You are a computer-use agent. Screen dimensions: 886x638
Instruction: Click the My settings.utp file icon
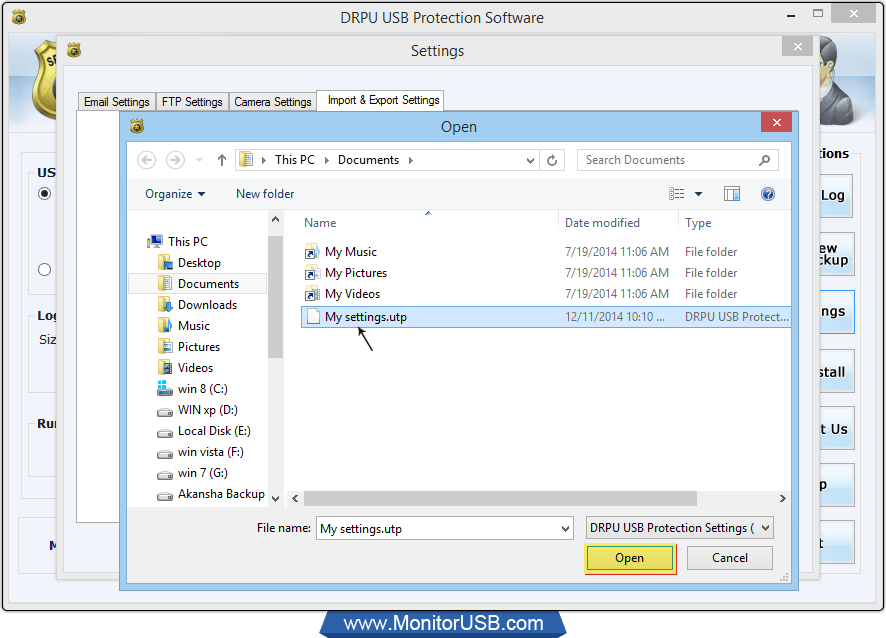click(x=312, y=316)
